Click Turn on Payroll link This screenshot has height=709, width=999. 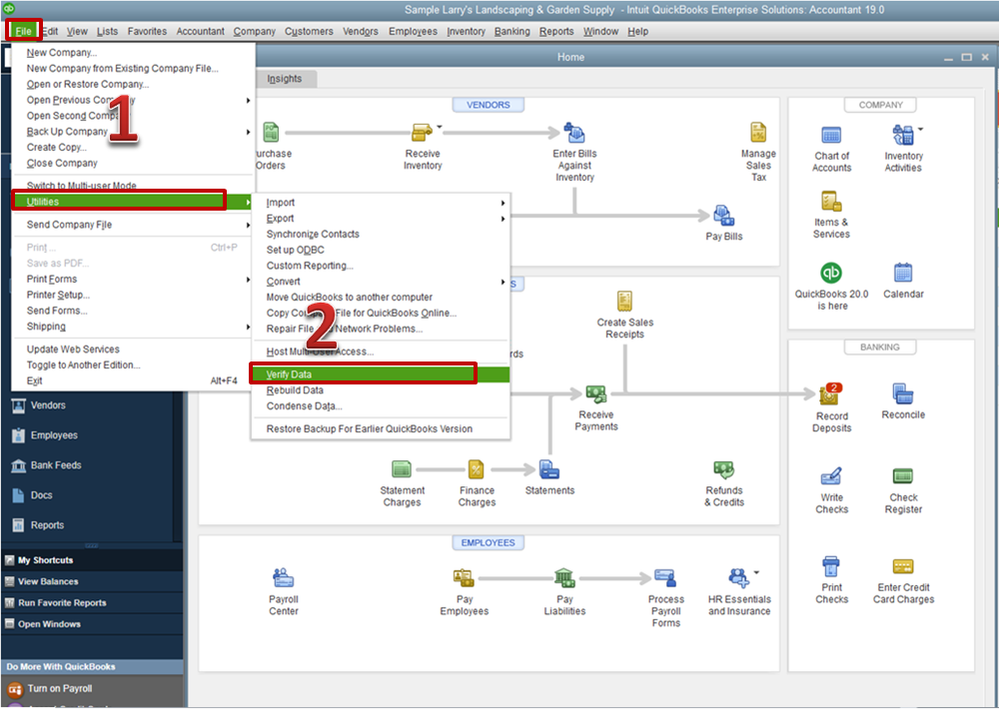point(60,689)
